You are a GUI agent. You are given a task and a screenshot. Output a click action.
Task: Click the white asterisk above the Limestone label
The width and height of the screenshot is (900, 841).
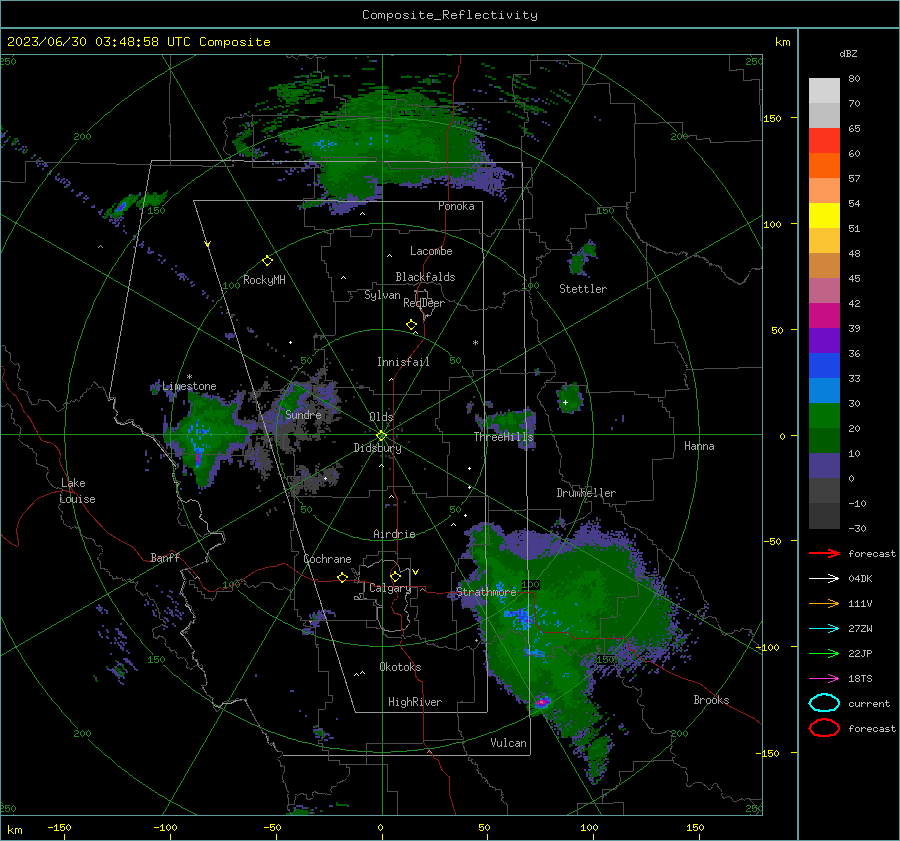point(189,377)
